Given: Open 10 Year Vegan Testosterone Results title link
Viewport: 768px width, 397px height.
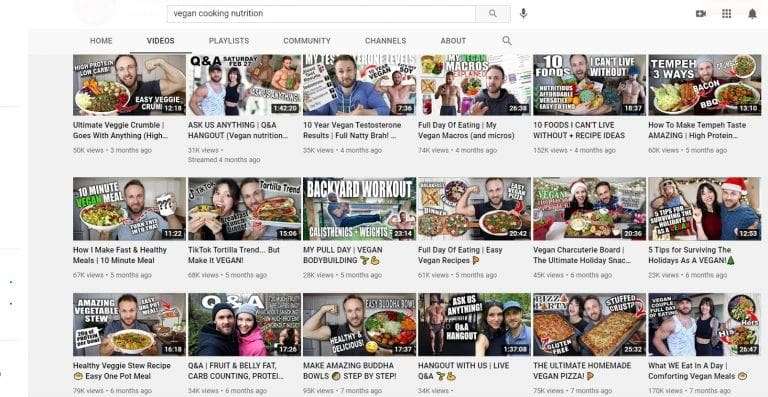Looking at the screenshot, I should pyautogui.click(x=352, y=130).
